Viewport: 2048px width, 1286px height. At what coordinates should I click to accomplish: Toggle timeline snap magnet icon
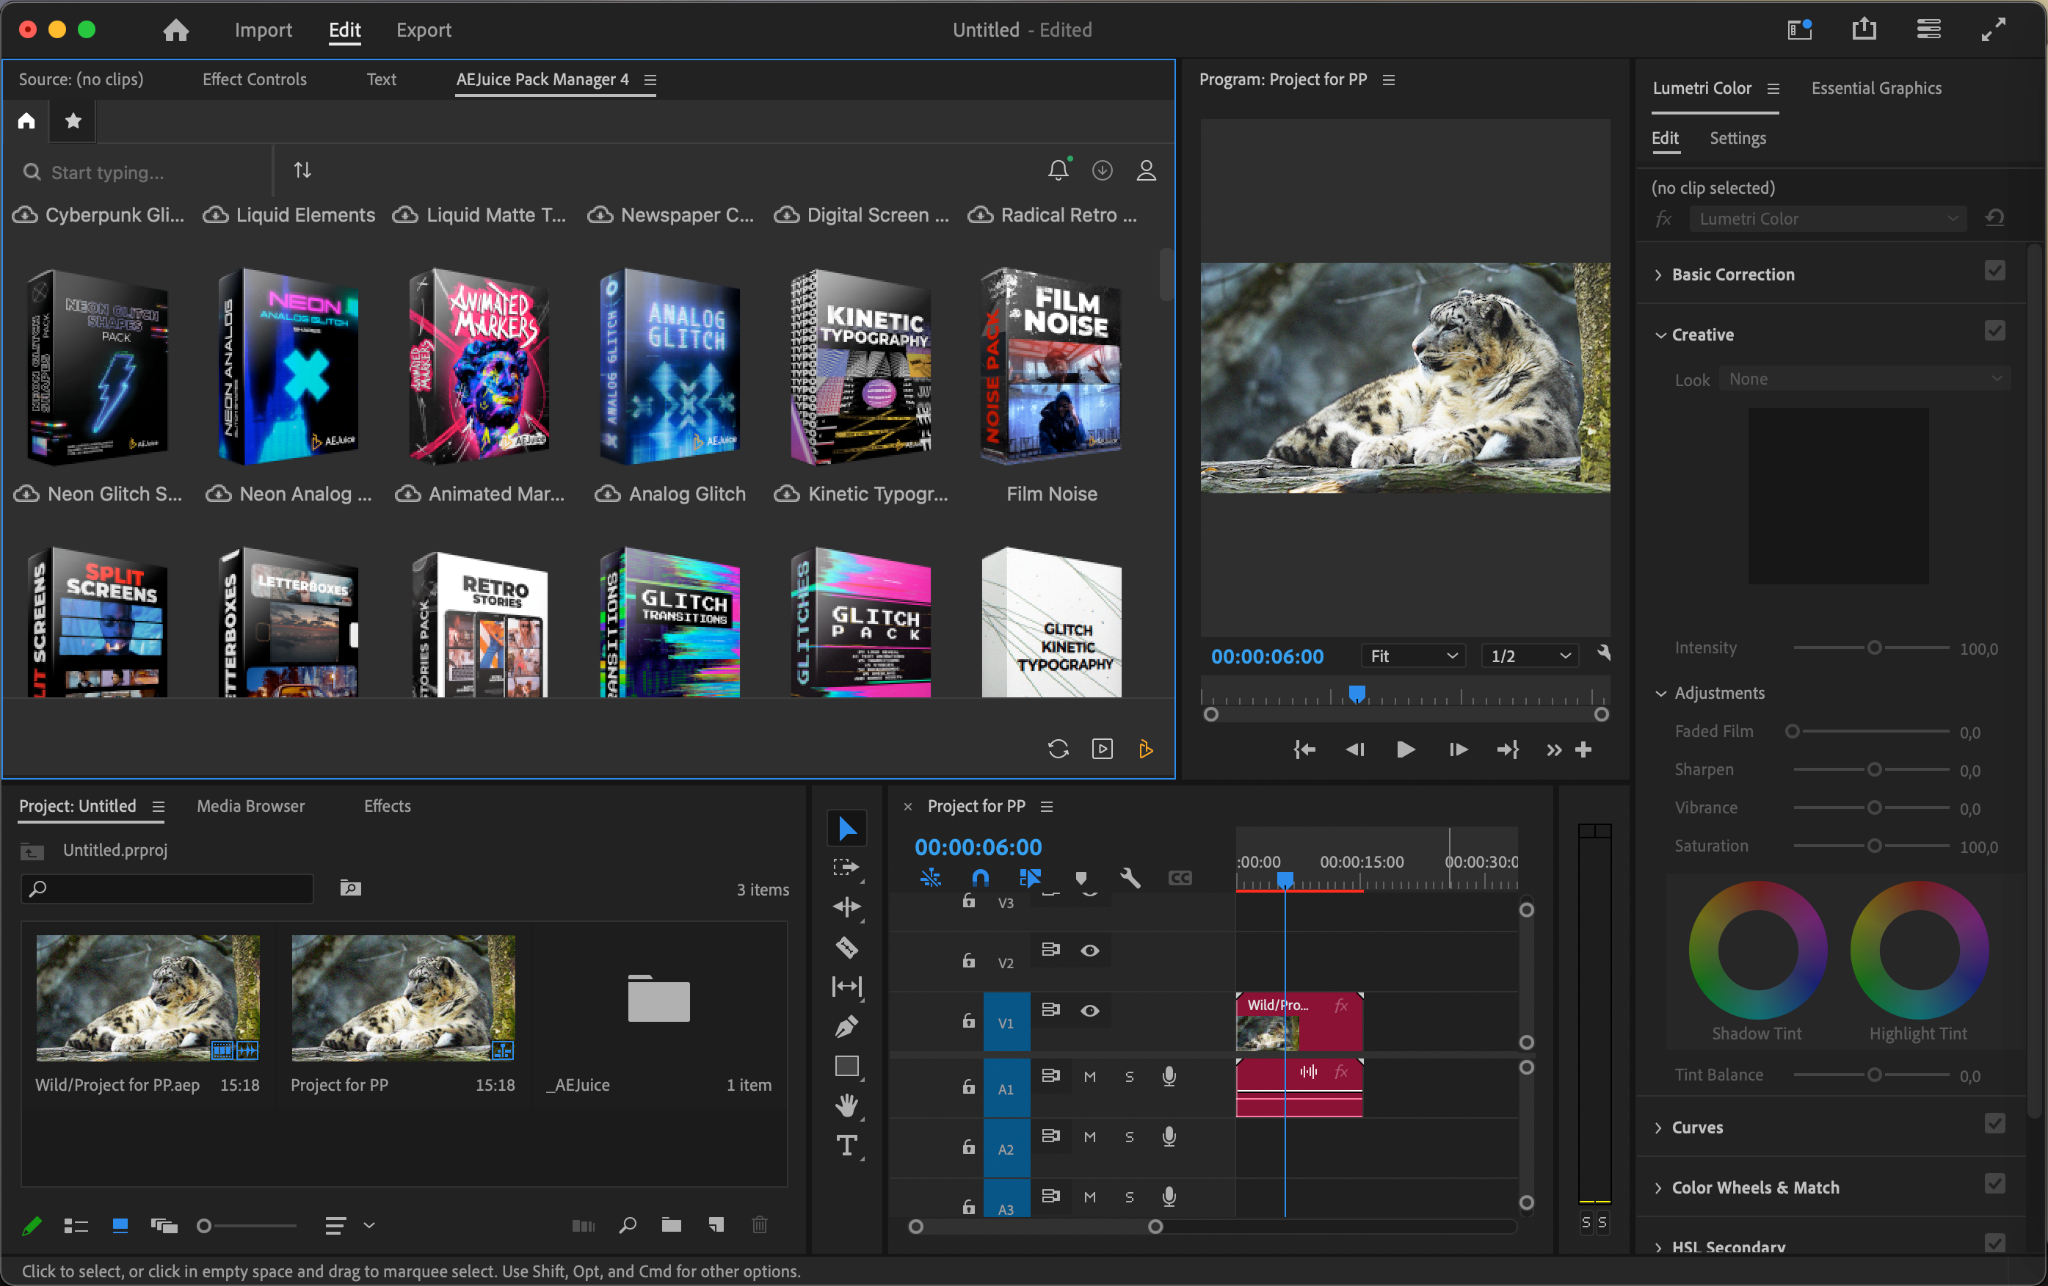[x=980, y=878]
